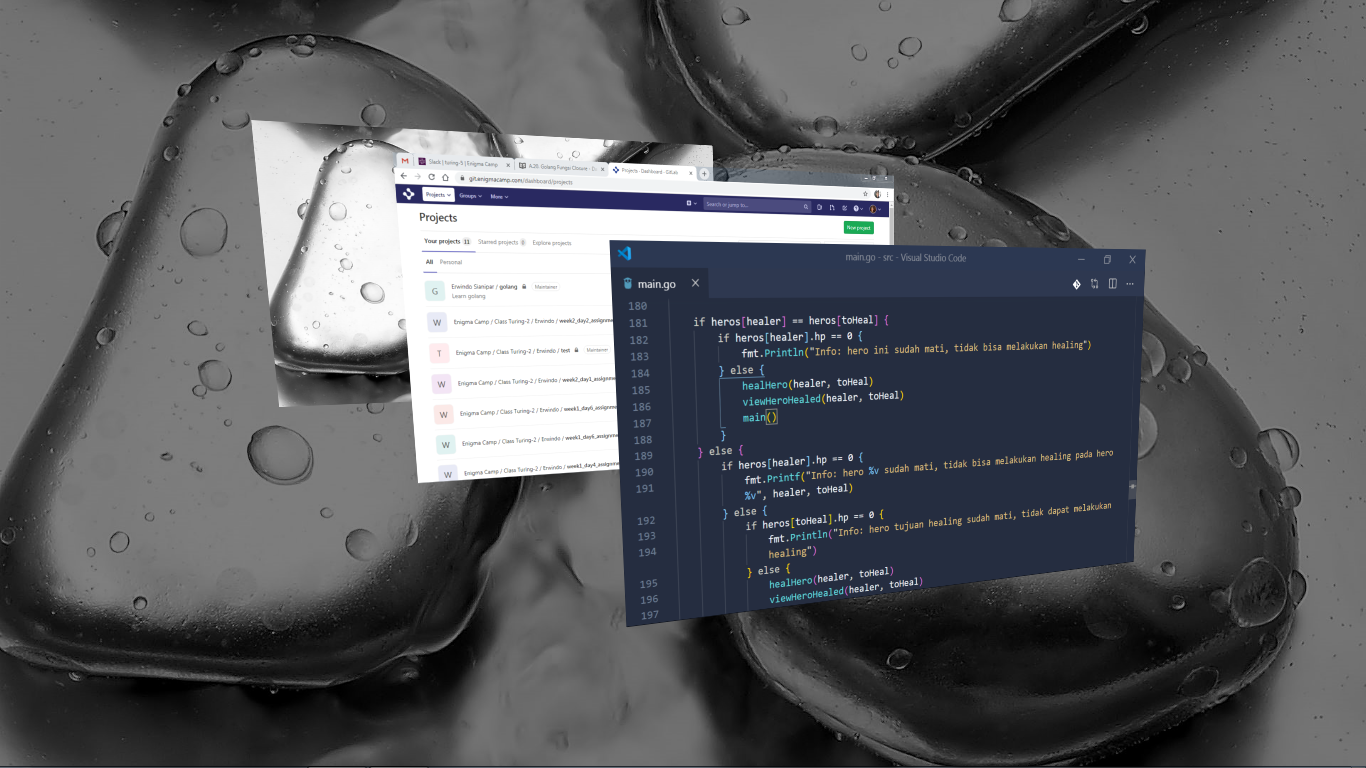This screenshot has width=1366, height=768.
Task: Click the G avatar of golang project
Action: click(x=434, y=291)
